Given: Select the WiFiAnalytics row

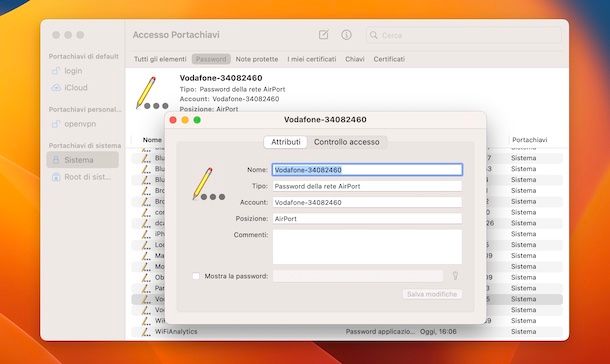Looking at the screenshot, I should pos(347,331).
